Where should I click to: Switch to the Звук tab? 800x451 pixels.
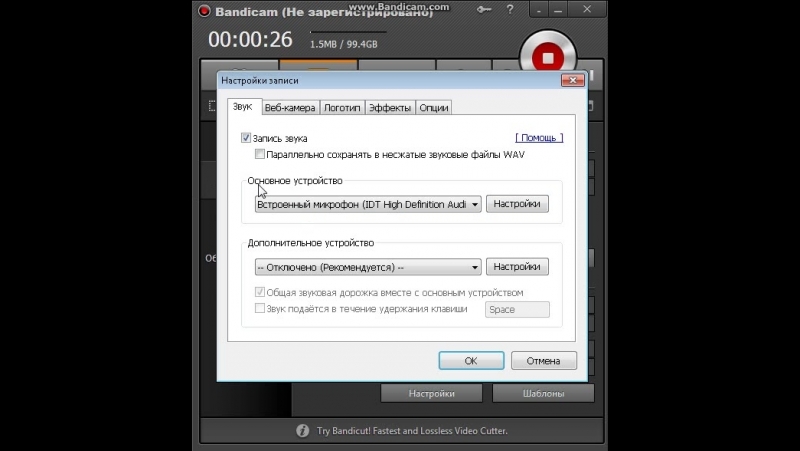(x=242, y=107)
